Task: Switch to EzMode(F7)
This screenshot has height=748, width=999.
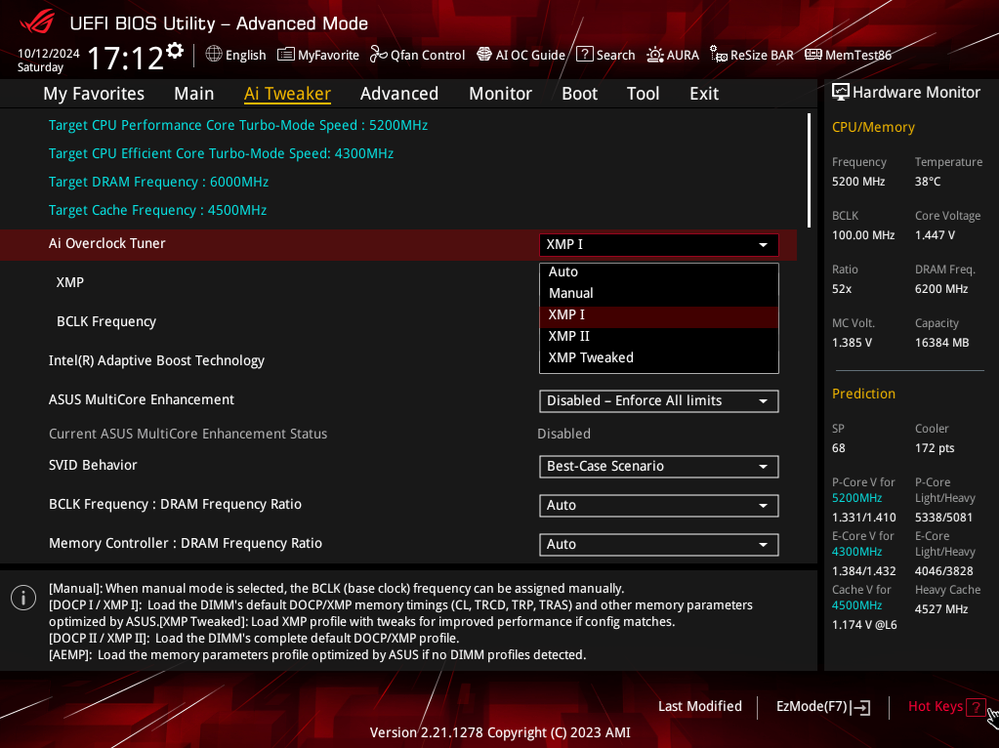Action: [823, 707]
